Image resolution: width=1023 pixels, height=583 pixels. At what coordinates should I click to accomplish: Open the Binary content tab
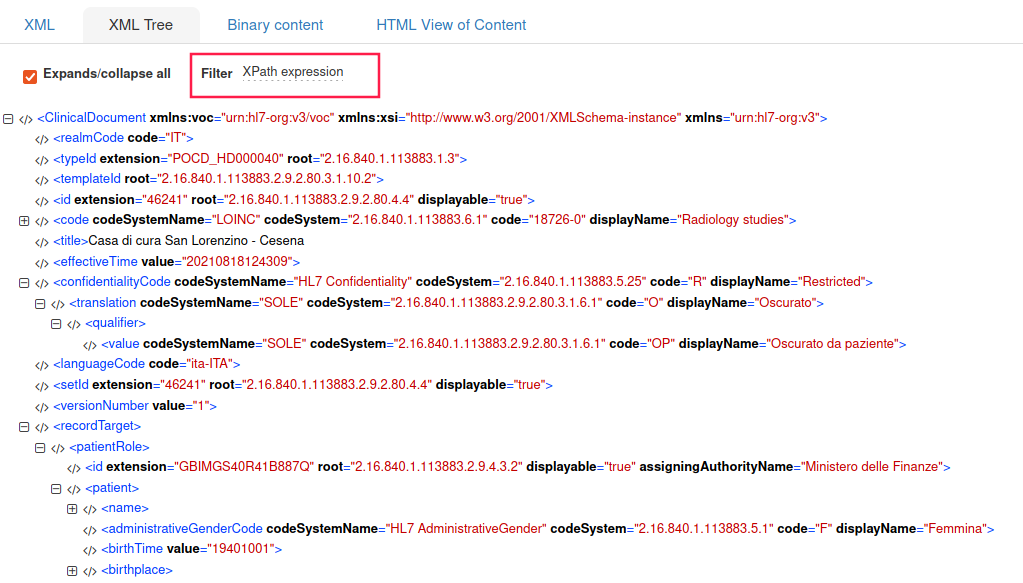275,25
